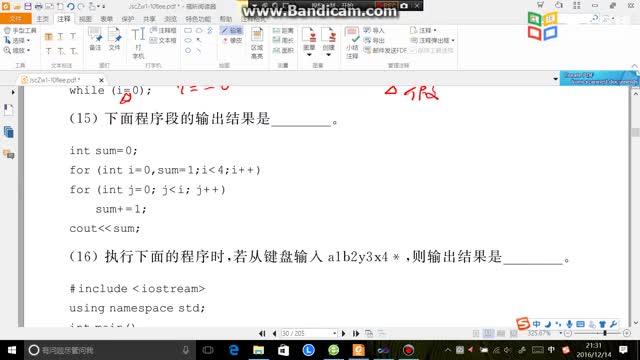Click 导入 import comments

374,31
